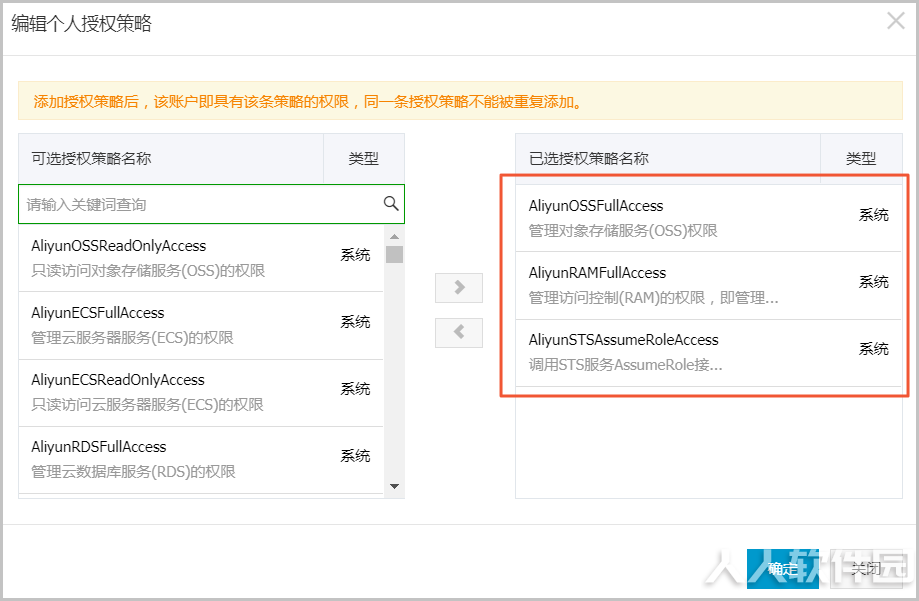
Task: Click description 只读访问对象存储服务(OSS)的权限
Action: pos(148,271)
